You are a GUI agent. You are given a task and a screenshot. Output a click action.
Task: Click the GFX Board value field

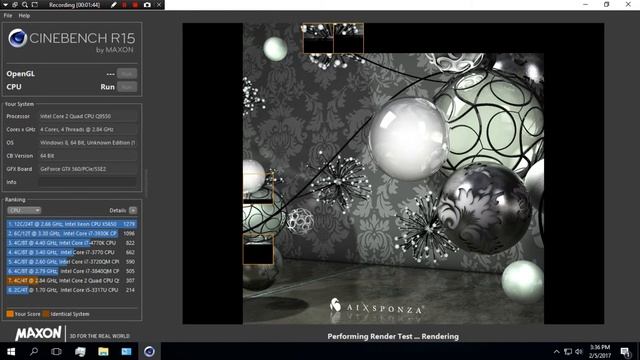(88, 169)
